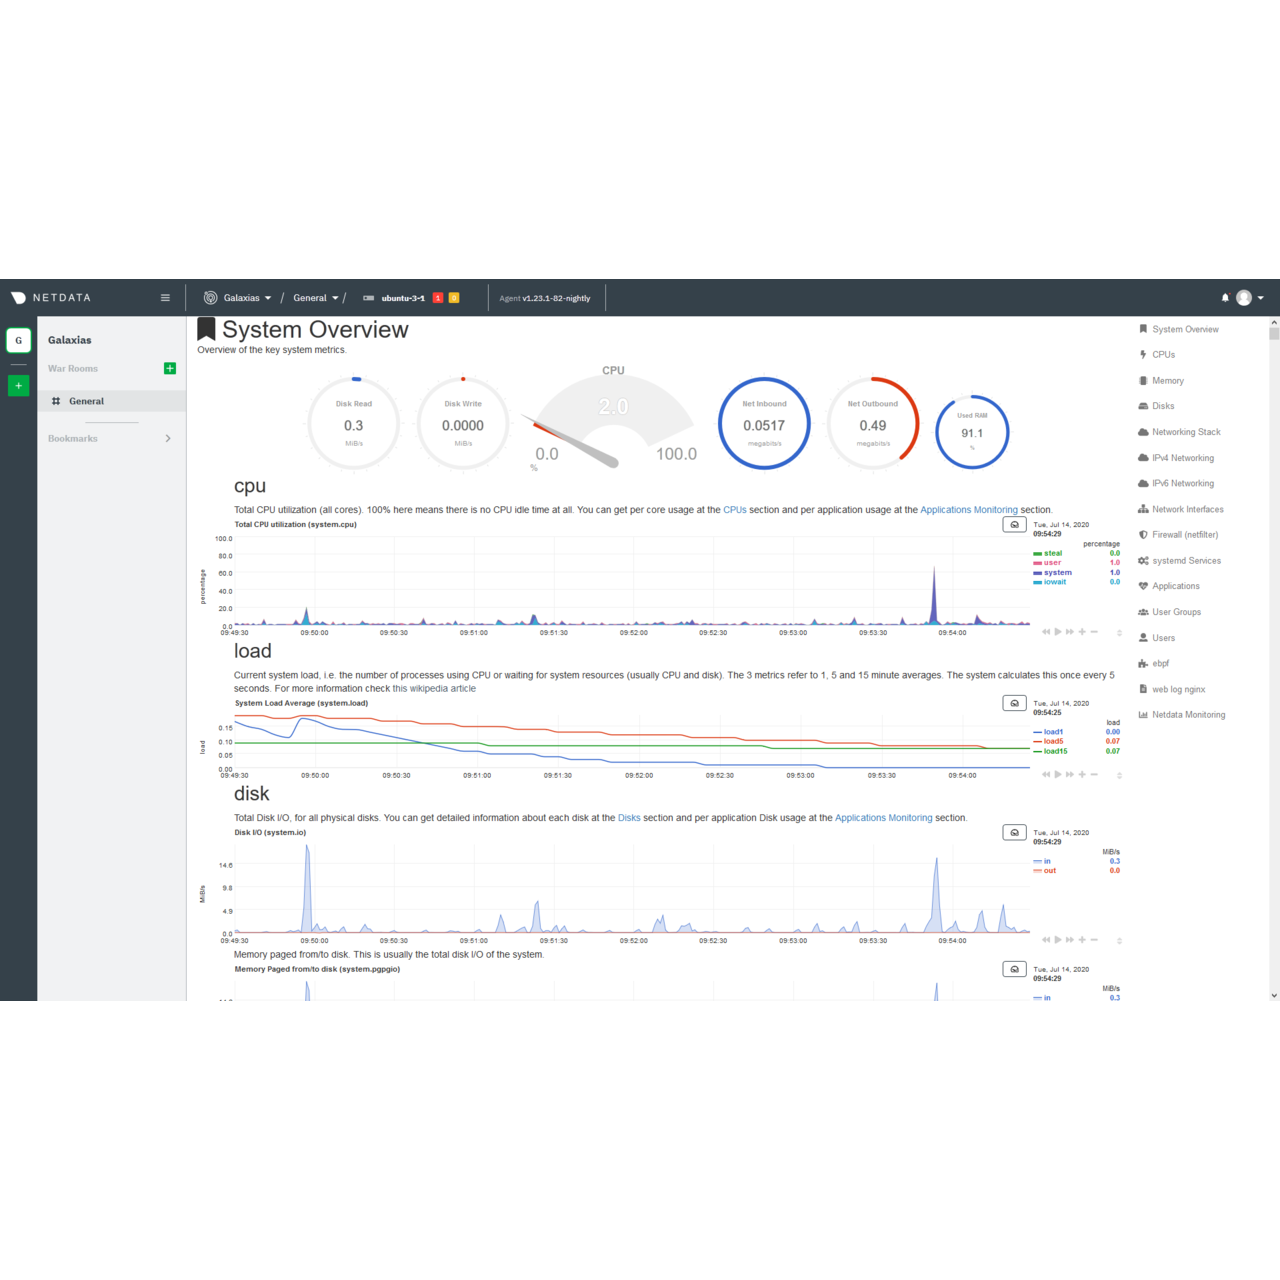Screen dimensions: 1280x1280
Task: Expand the Bookmarks section
Action: click(168, 438)
